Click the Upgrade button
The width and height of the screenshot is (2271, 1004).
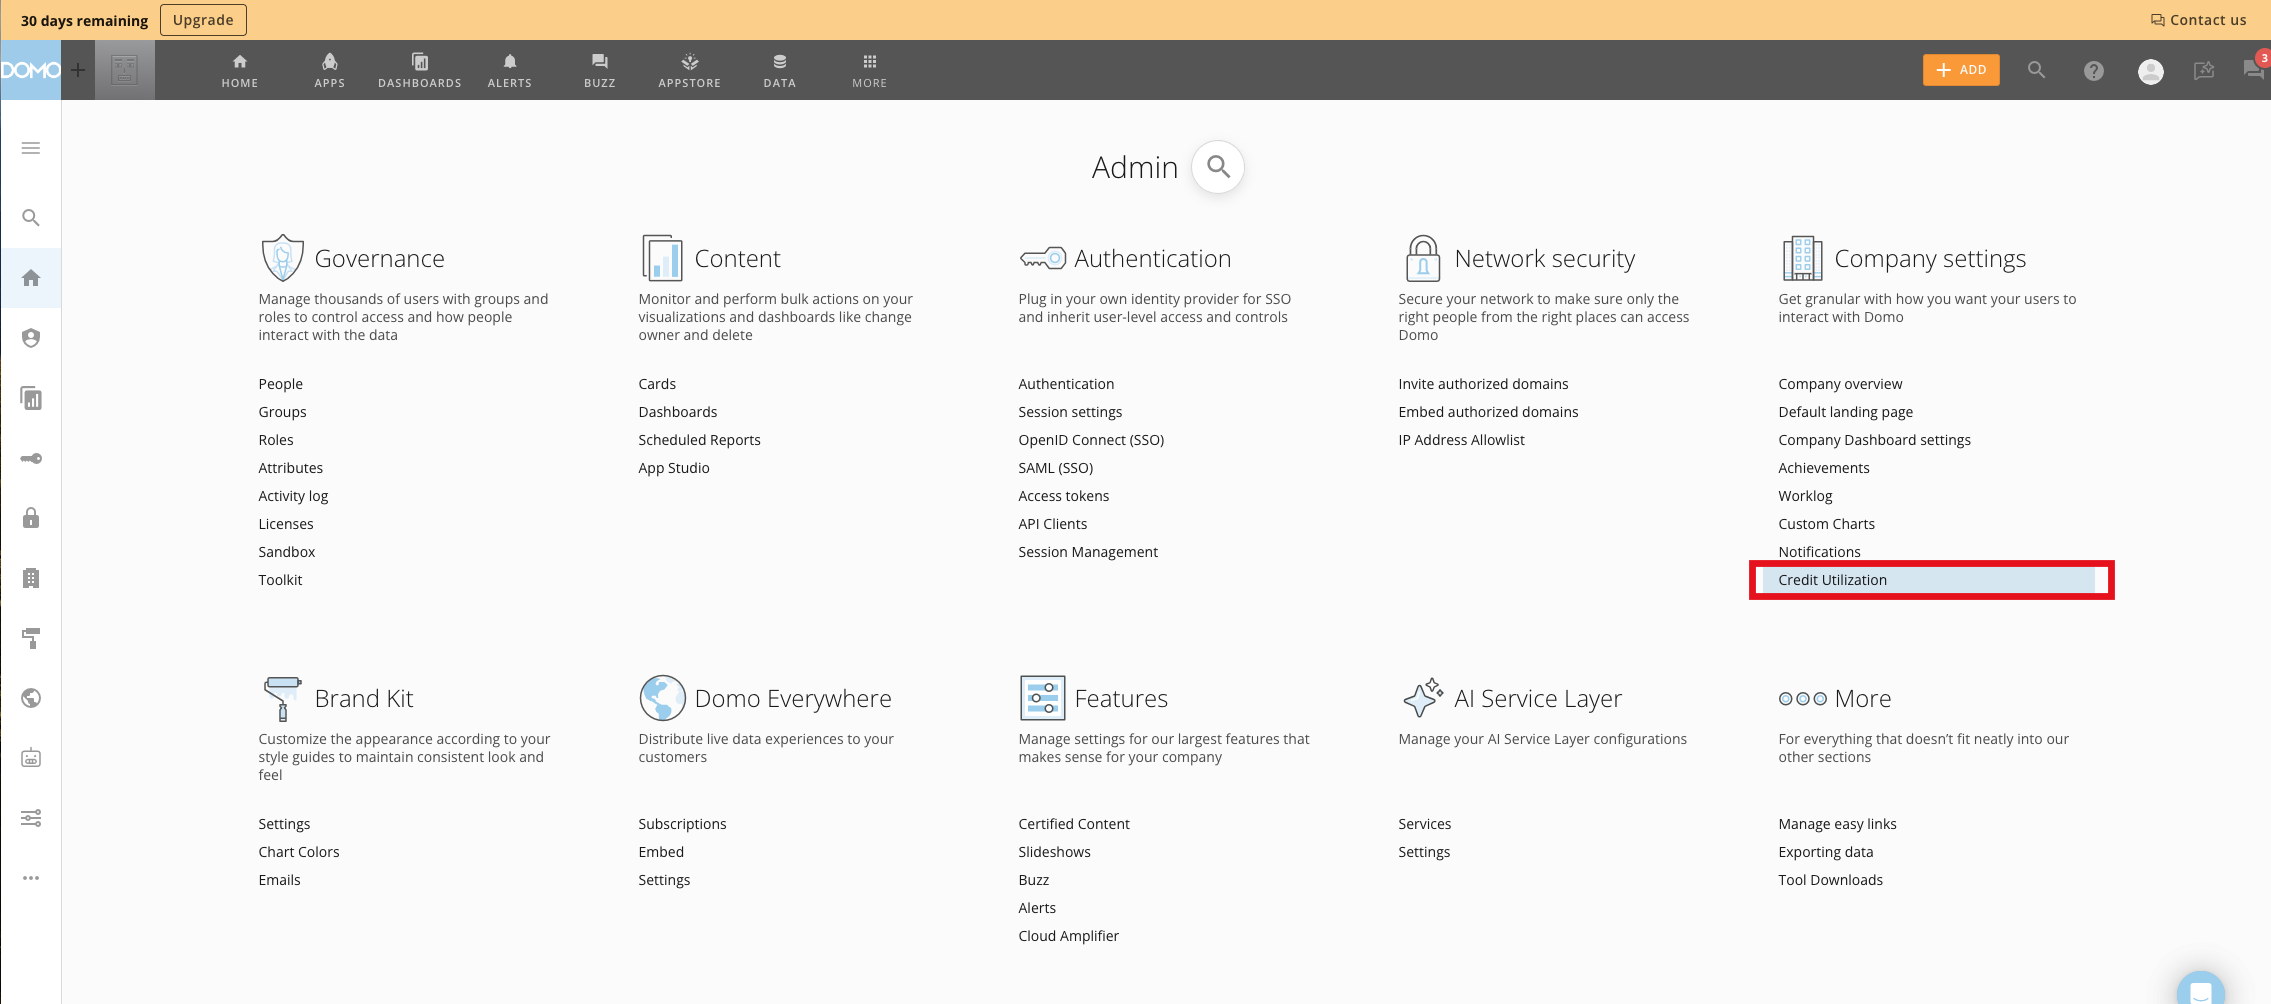(x=203, y=20)
